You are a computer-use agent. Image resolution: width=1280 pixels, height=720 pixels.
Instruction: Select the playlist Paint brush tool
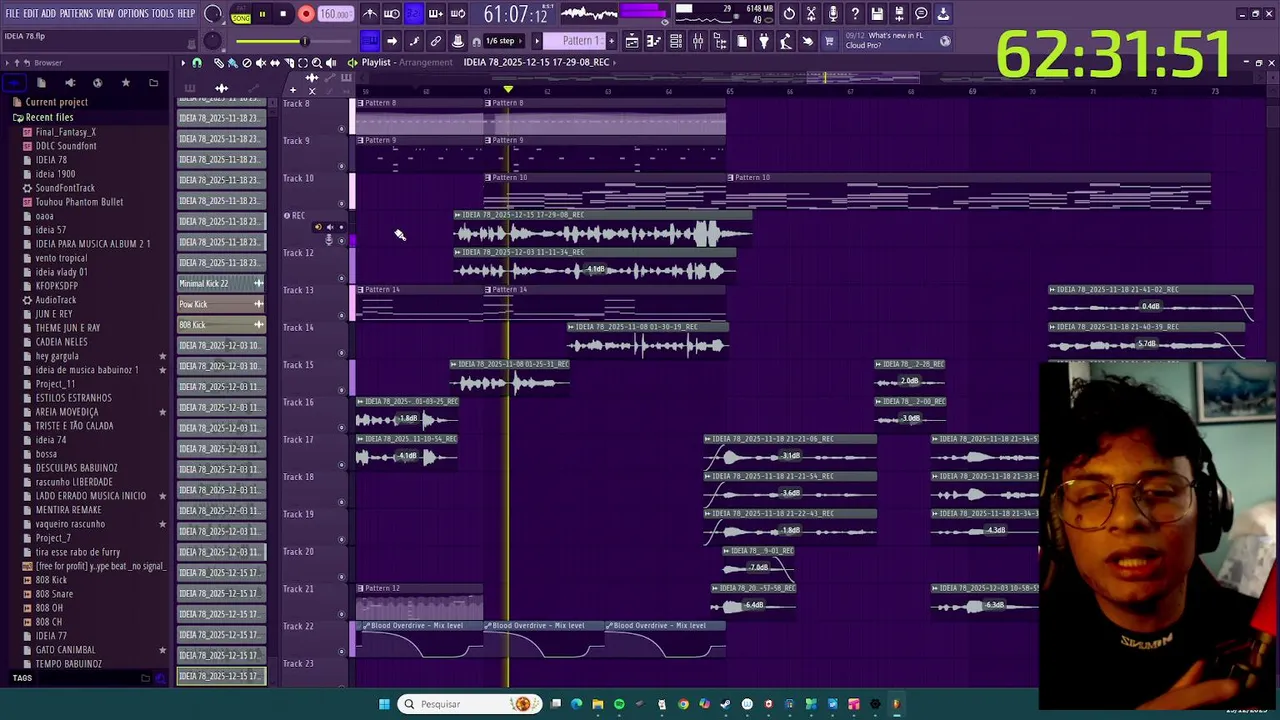(232, 63)
